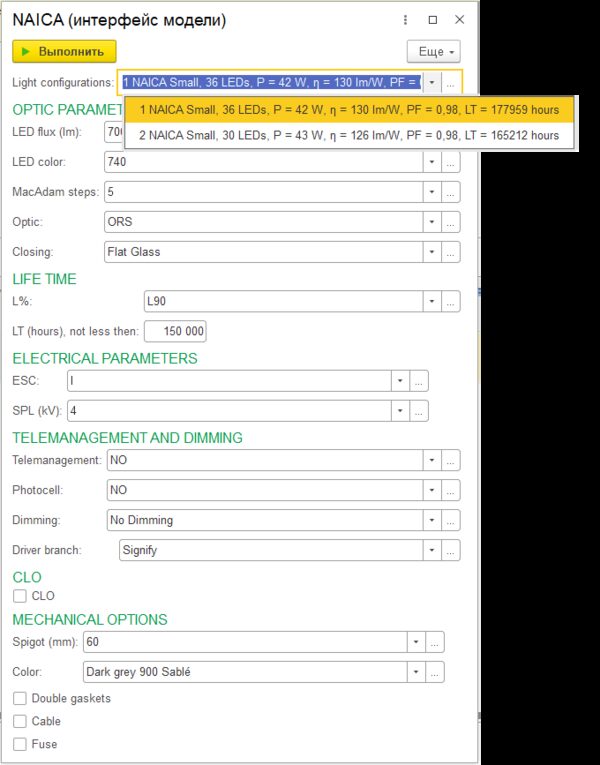
Task: Select configuration 1 with 36 LEDs
Action: click(x=349, y=110)
